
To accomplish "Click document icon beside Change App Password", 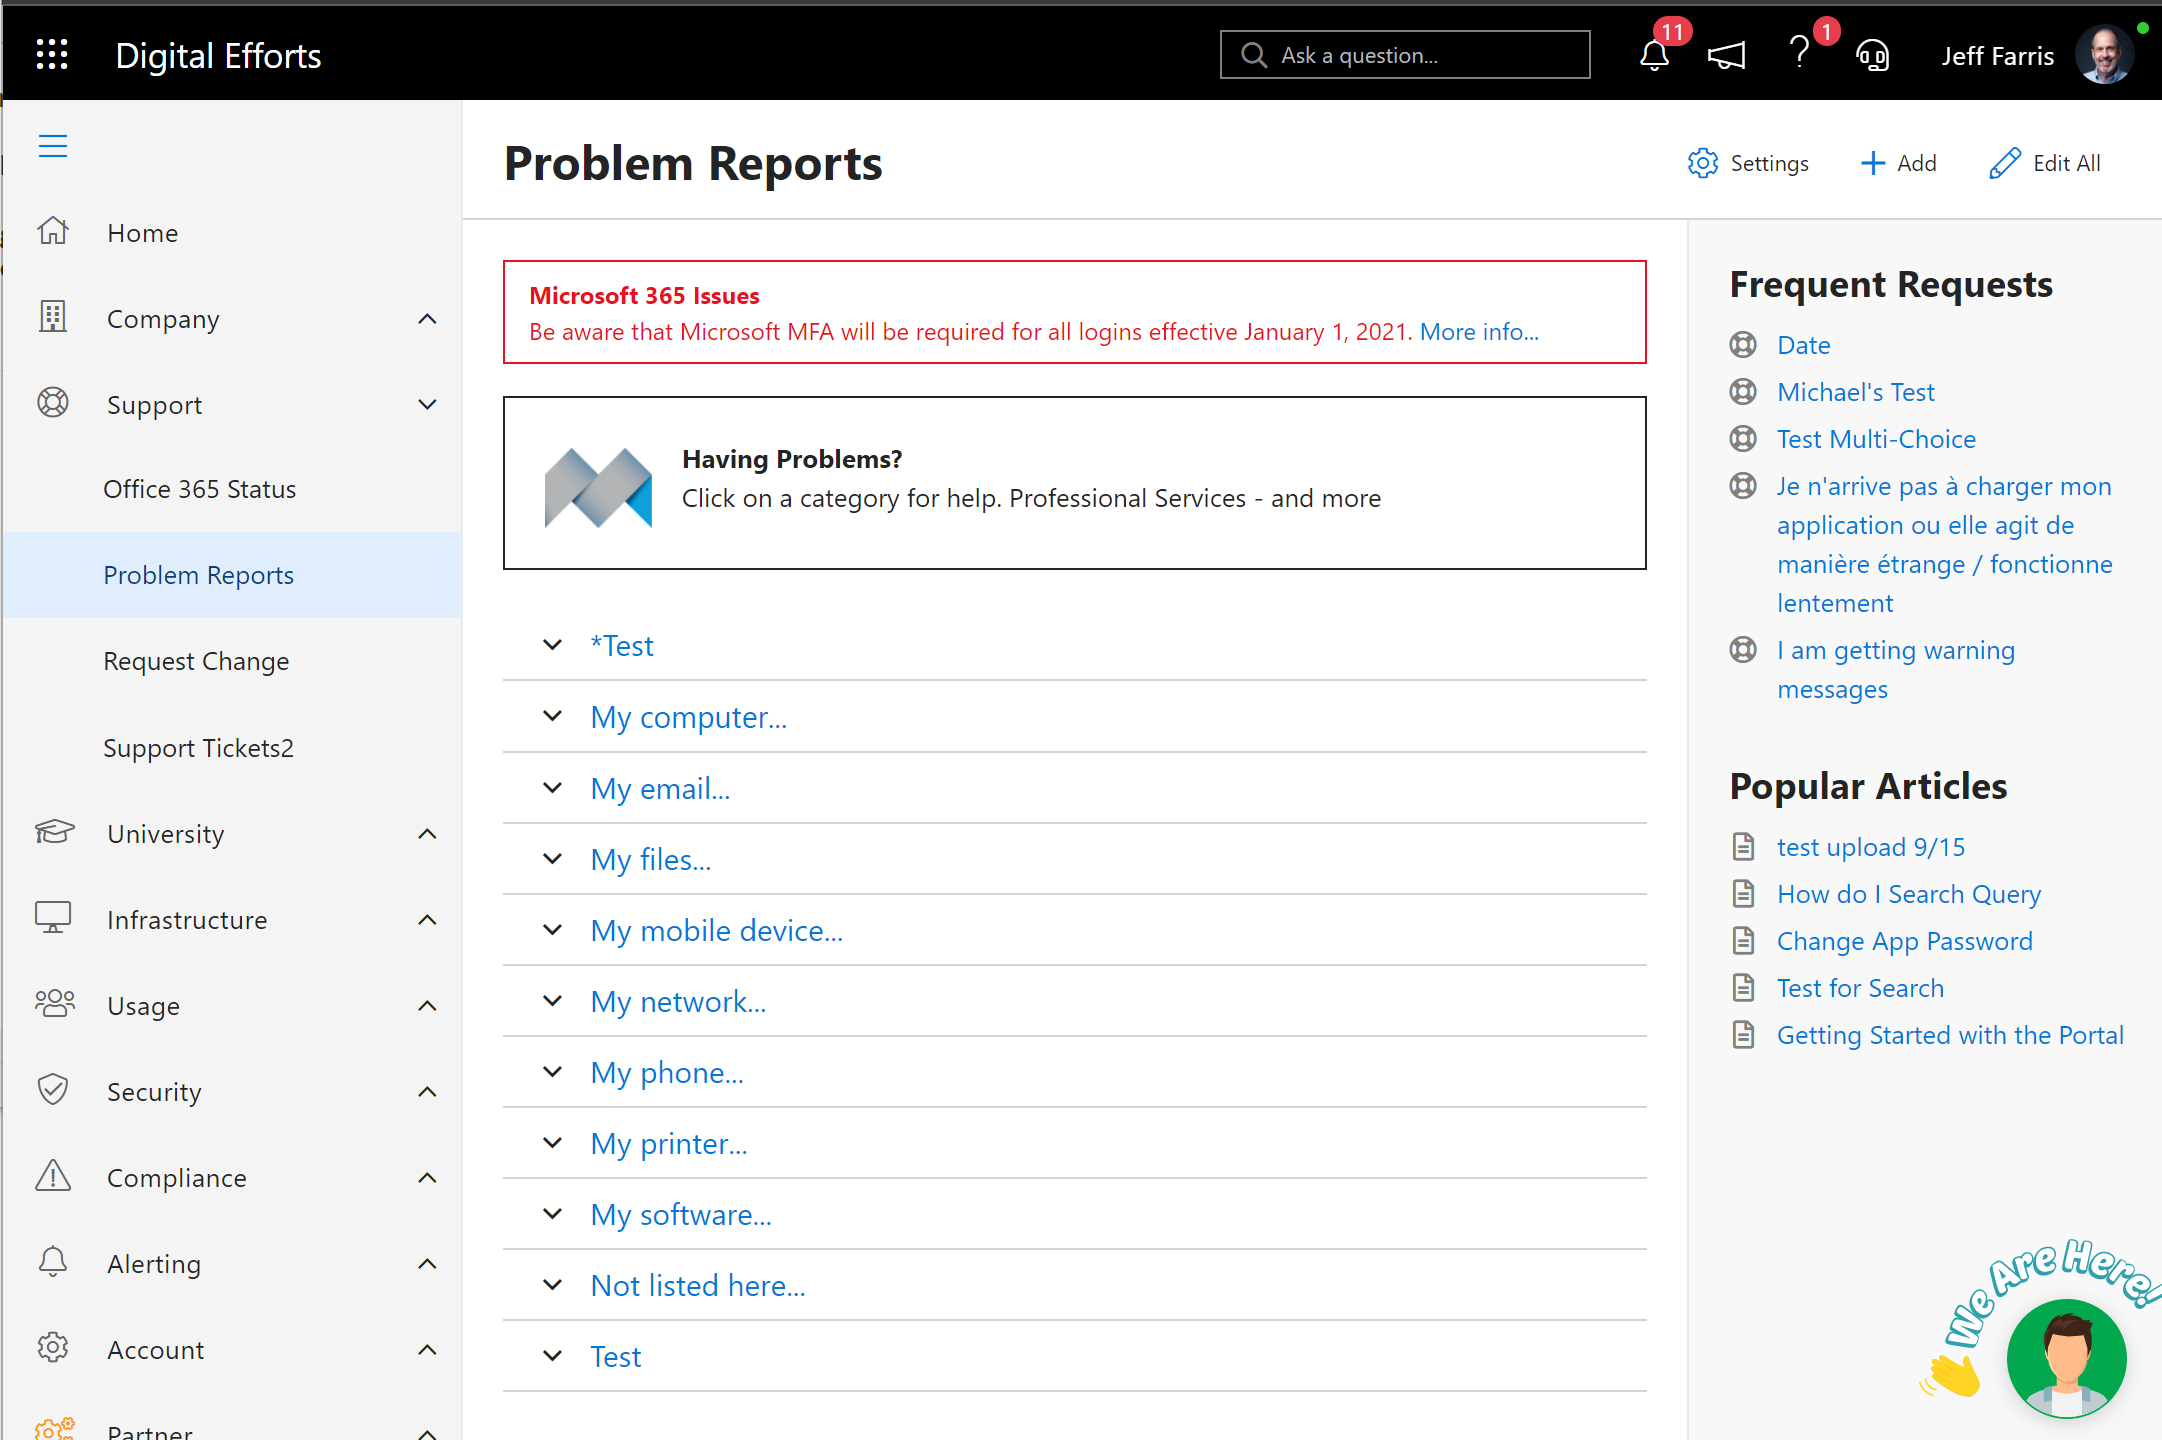I will 1743,941.
